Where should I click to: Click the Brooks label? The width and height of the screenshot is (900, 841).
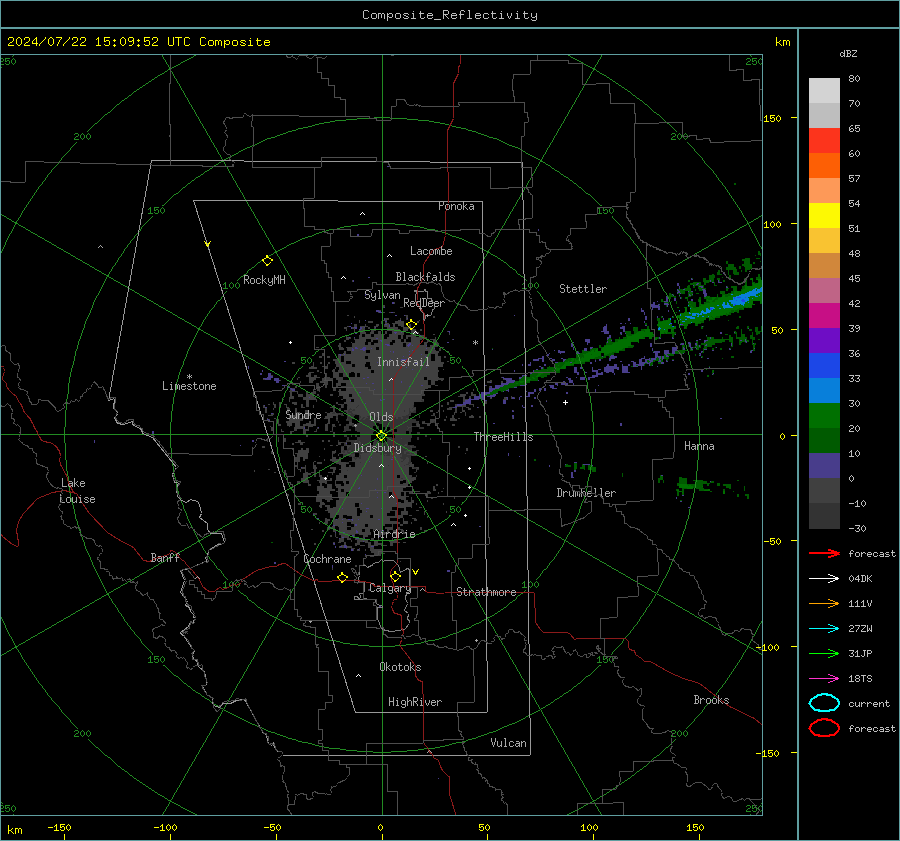[x=711, y=700]
